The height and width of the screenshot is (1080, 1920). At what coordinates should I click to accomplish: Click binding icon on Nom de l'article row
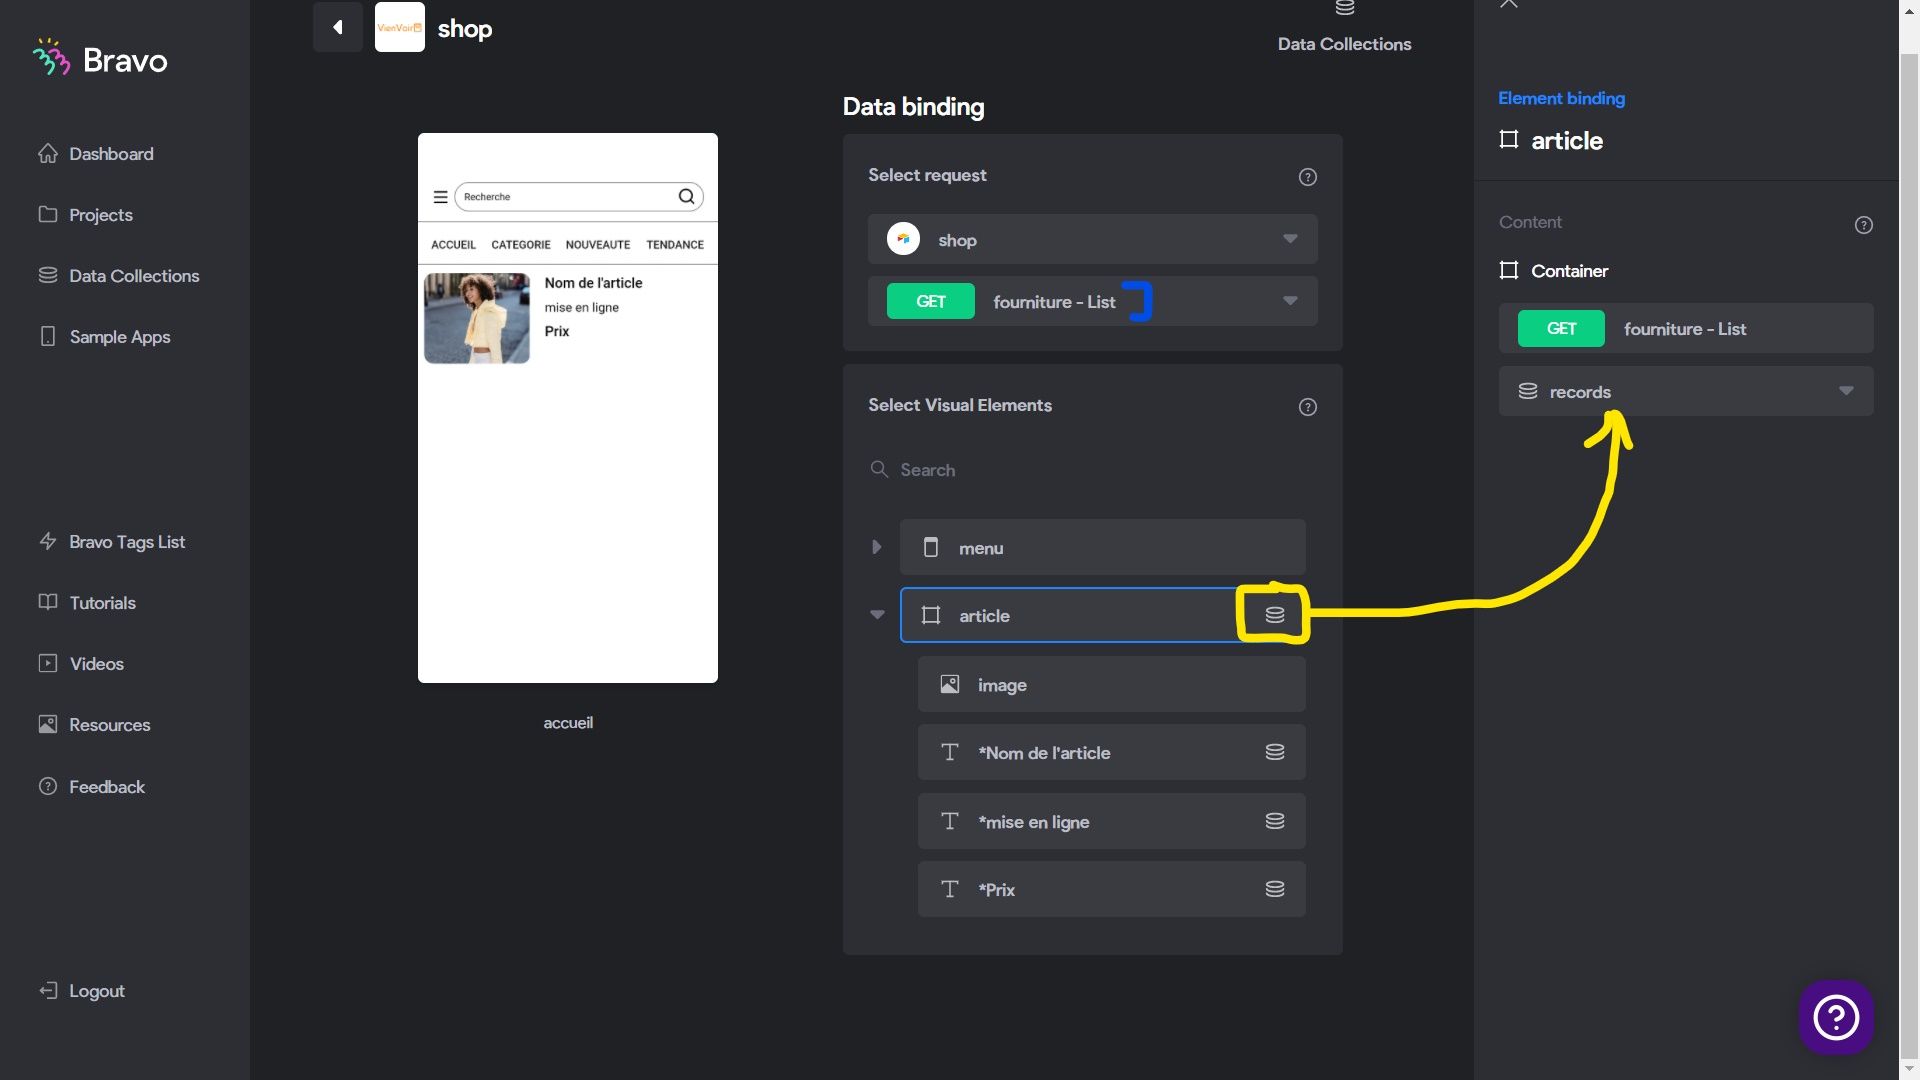pyautogui.click(x=1274, y=752)
